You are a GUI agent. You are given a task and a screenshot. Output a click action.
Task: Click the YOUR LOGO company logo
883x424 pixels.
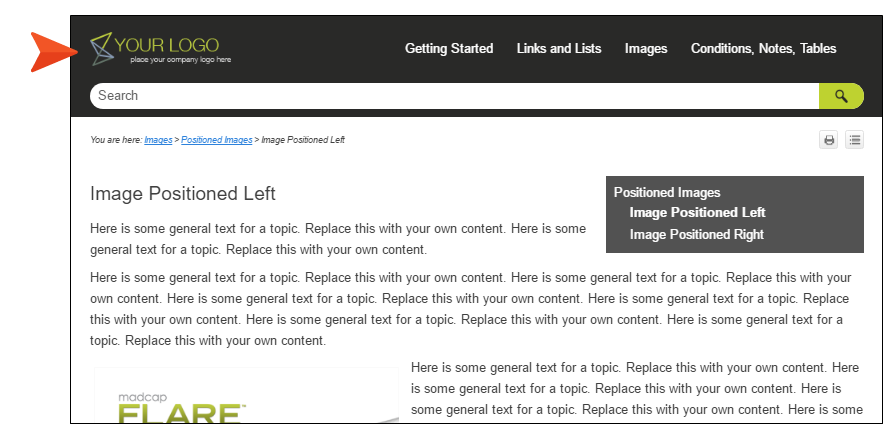click(160, 49)
